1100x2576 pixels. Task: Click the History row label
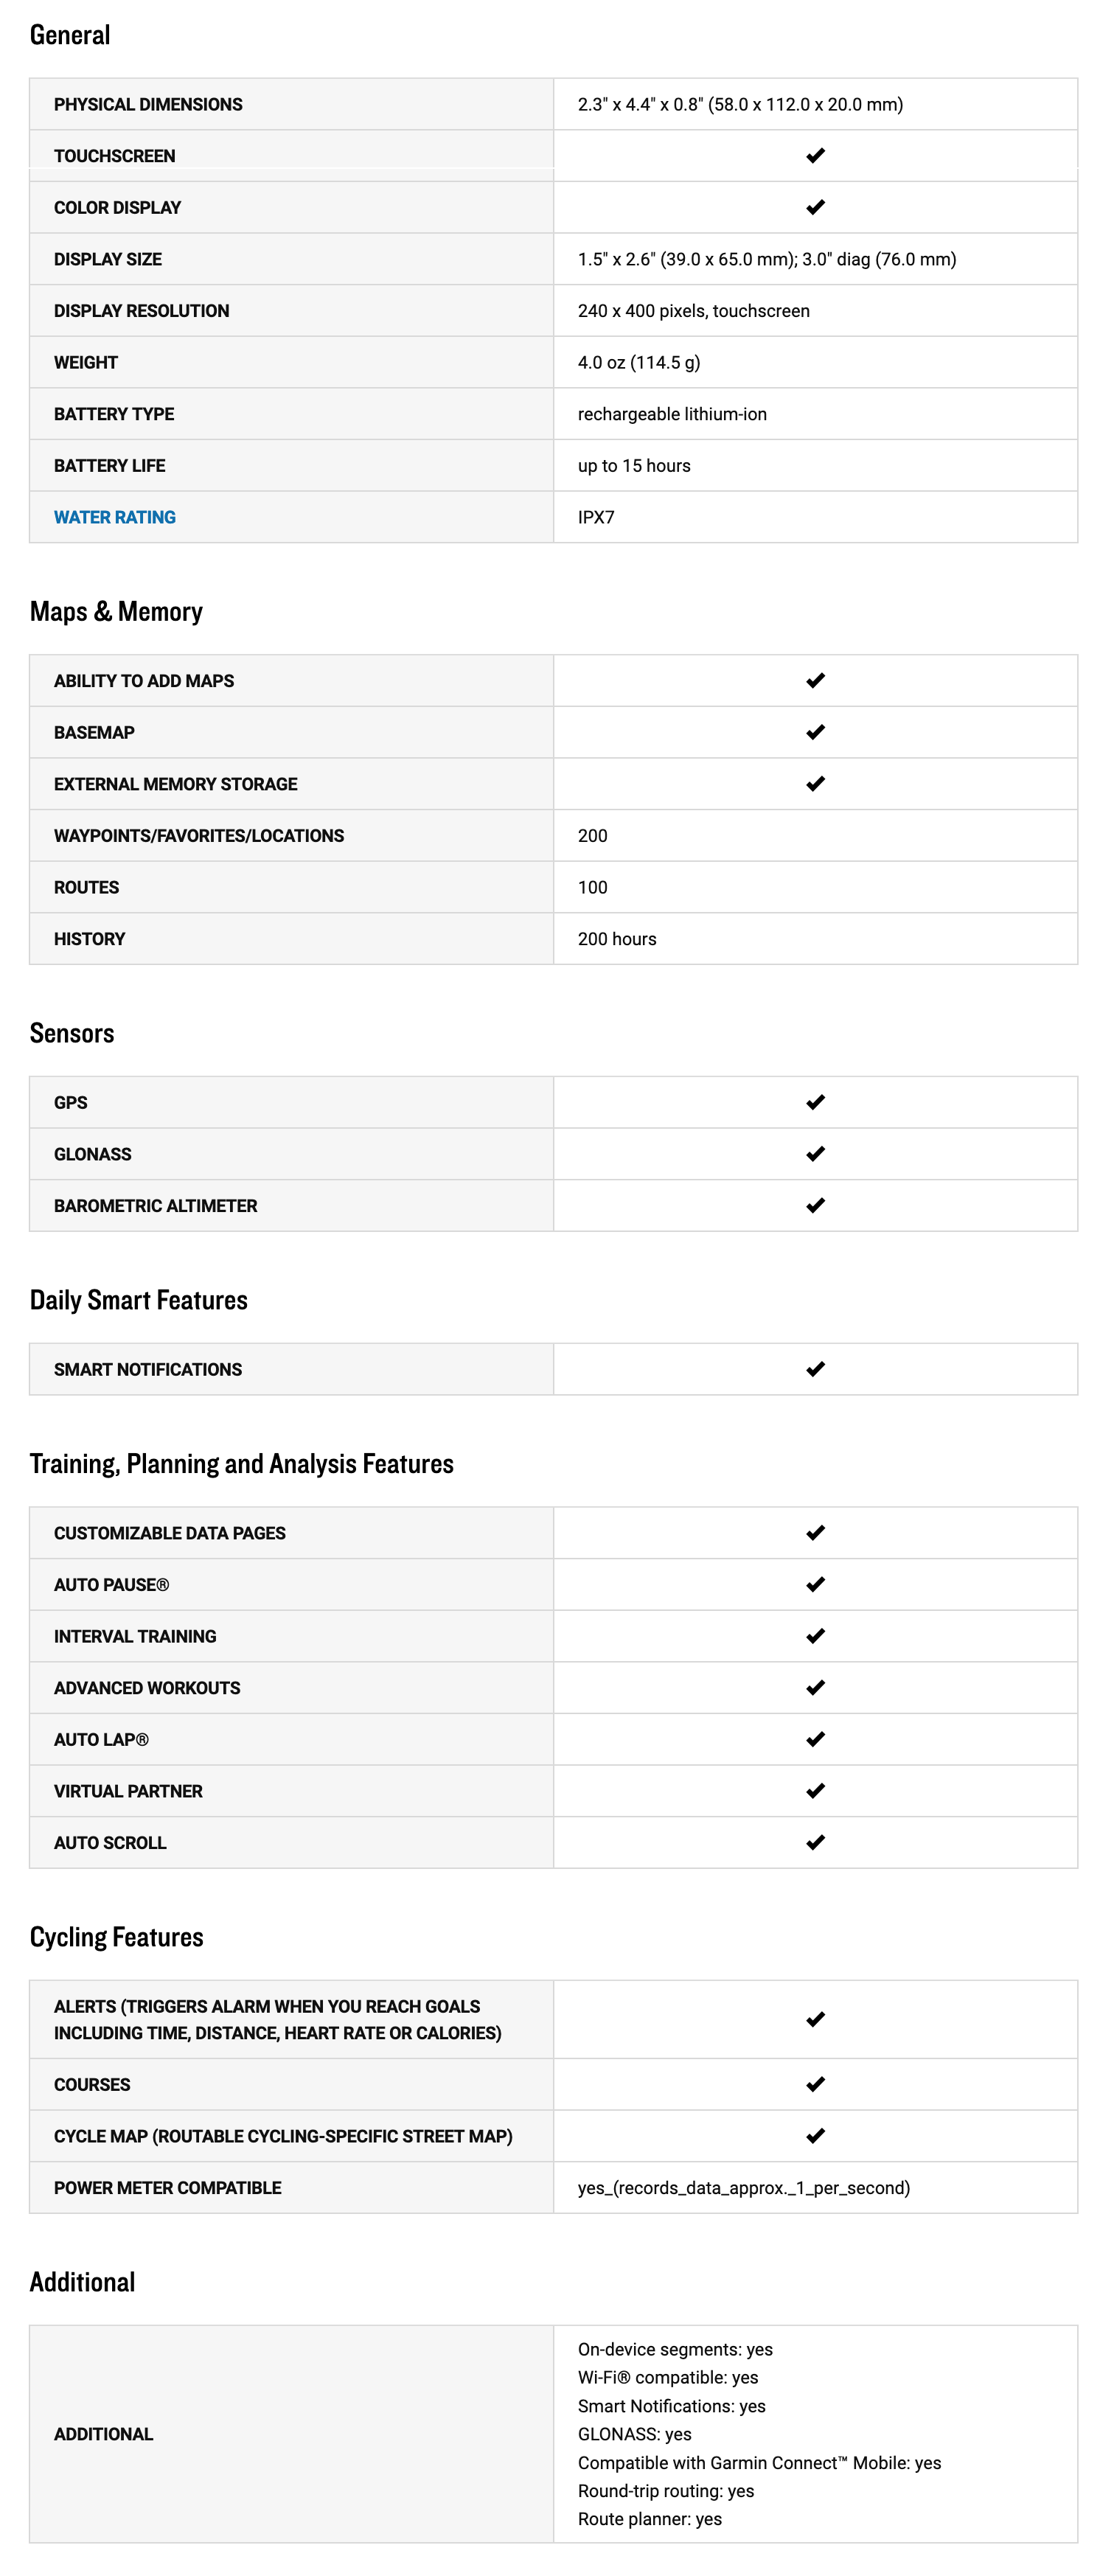coord(90,939)
